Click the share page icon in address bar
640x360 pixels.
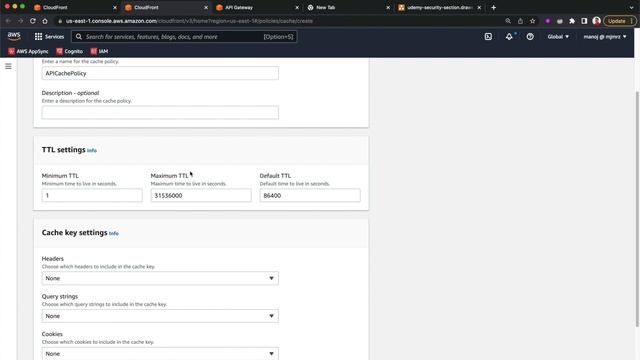[520, 21]
